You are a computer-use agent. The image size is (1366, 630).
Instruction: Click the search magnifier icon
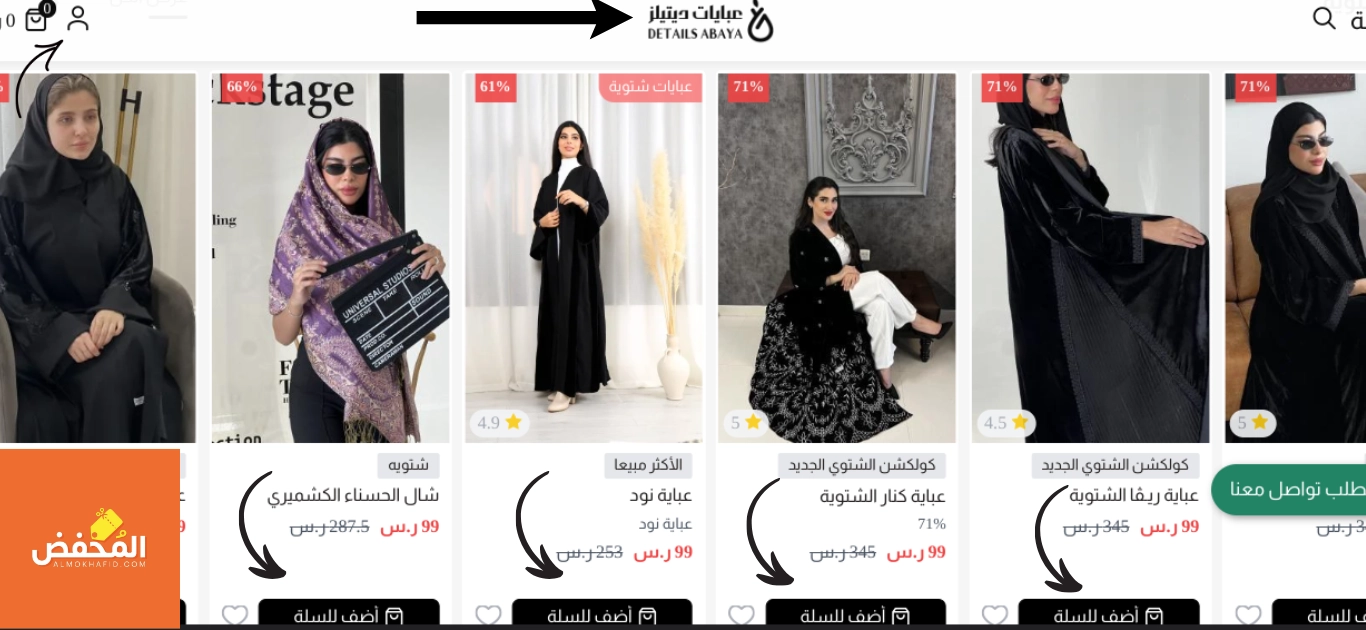(1324, 18)
